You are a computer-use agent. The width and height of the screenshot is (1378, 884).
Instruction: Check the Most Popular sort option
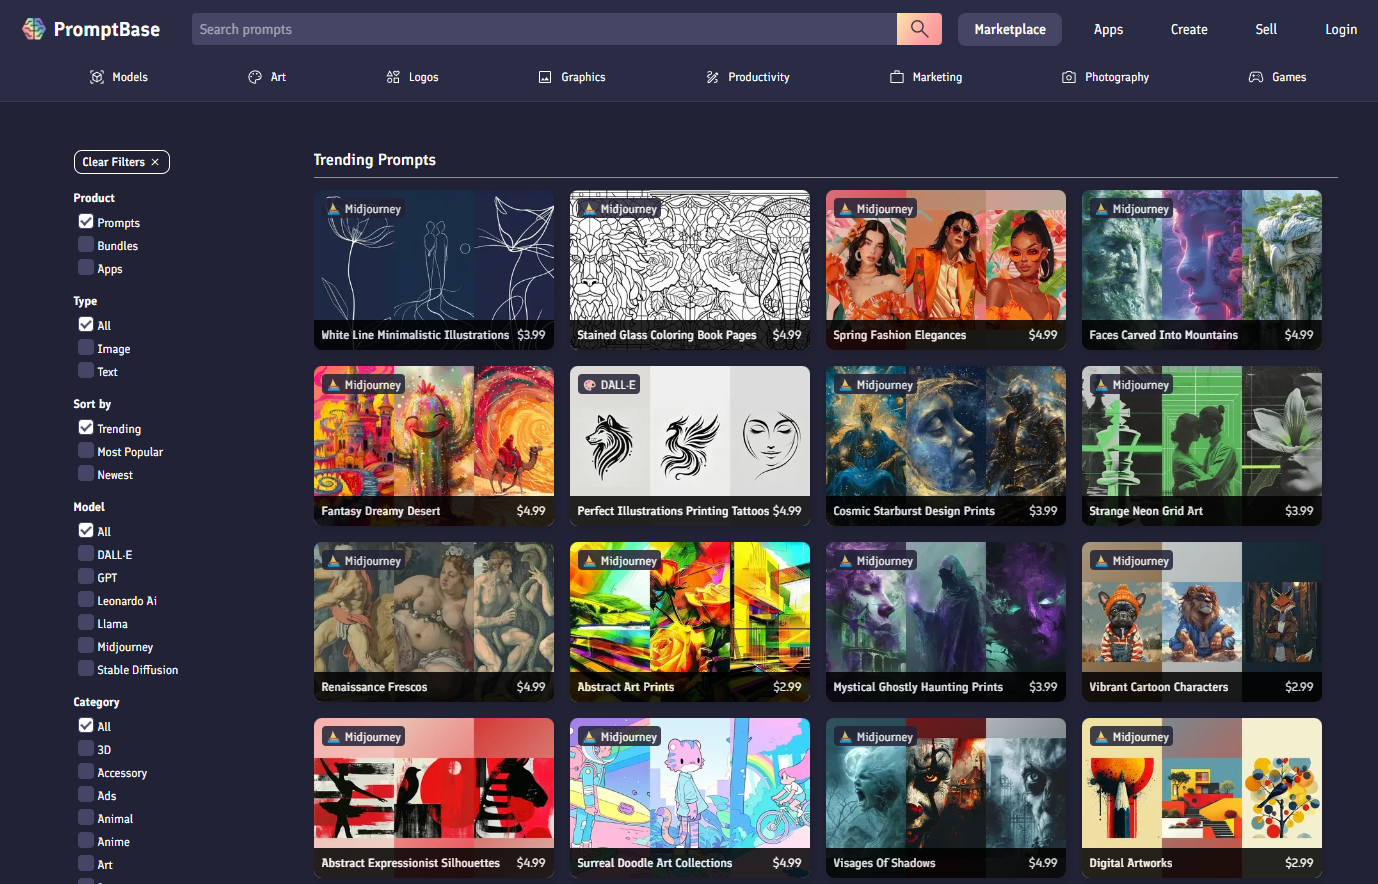pos(86,451)
